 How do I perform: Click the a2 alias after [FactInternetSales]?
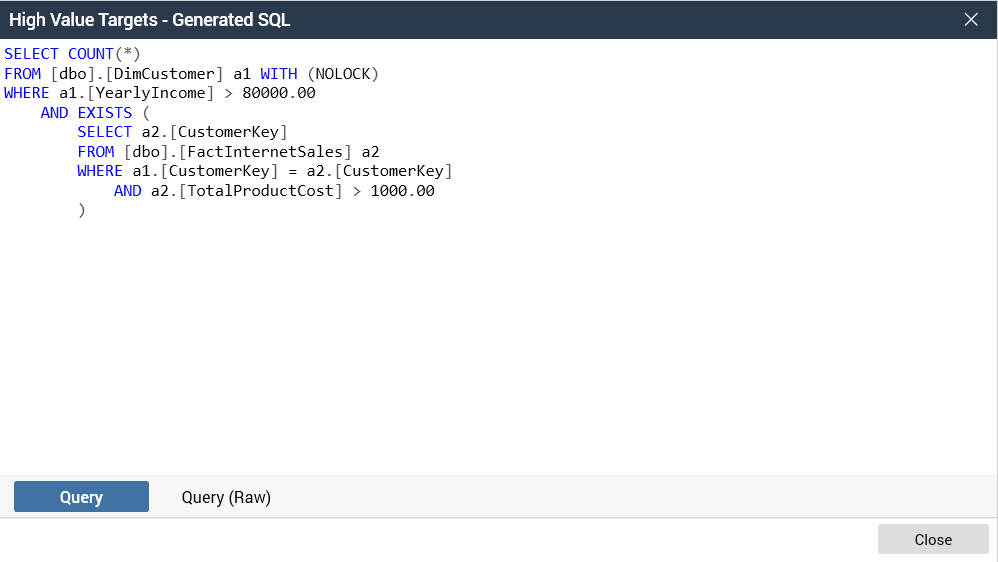[370, 152]
